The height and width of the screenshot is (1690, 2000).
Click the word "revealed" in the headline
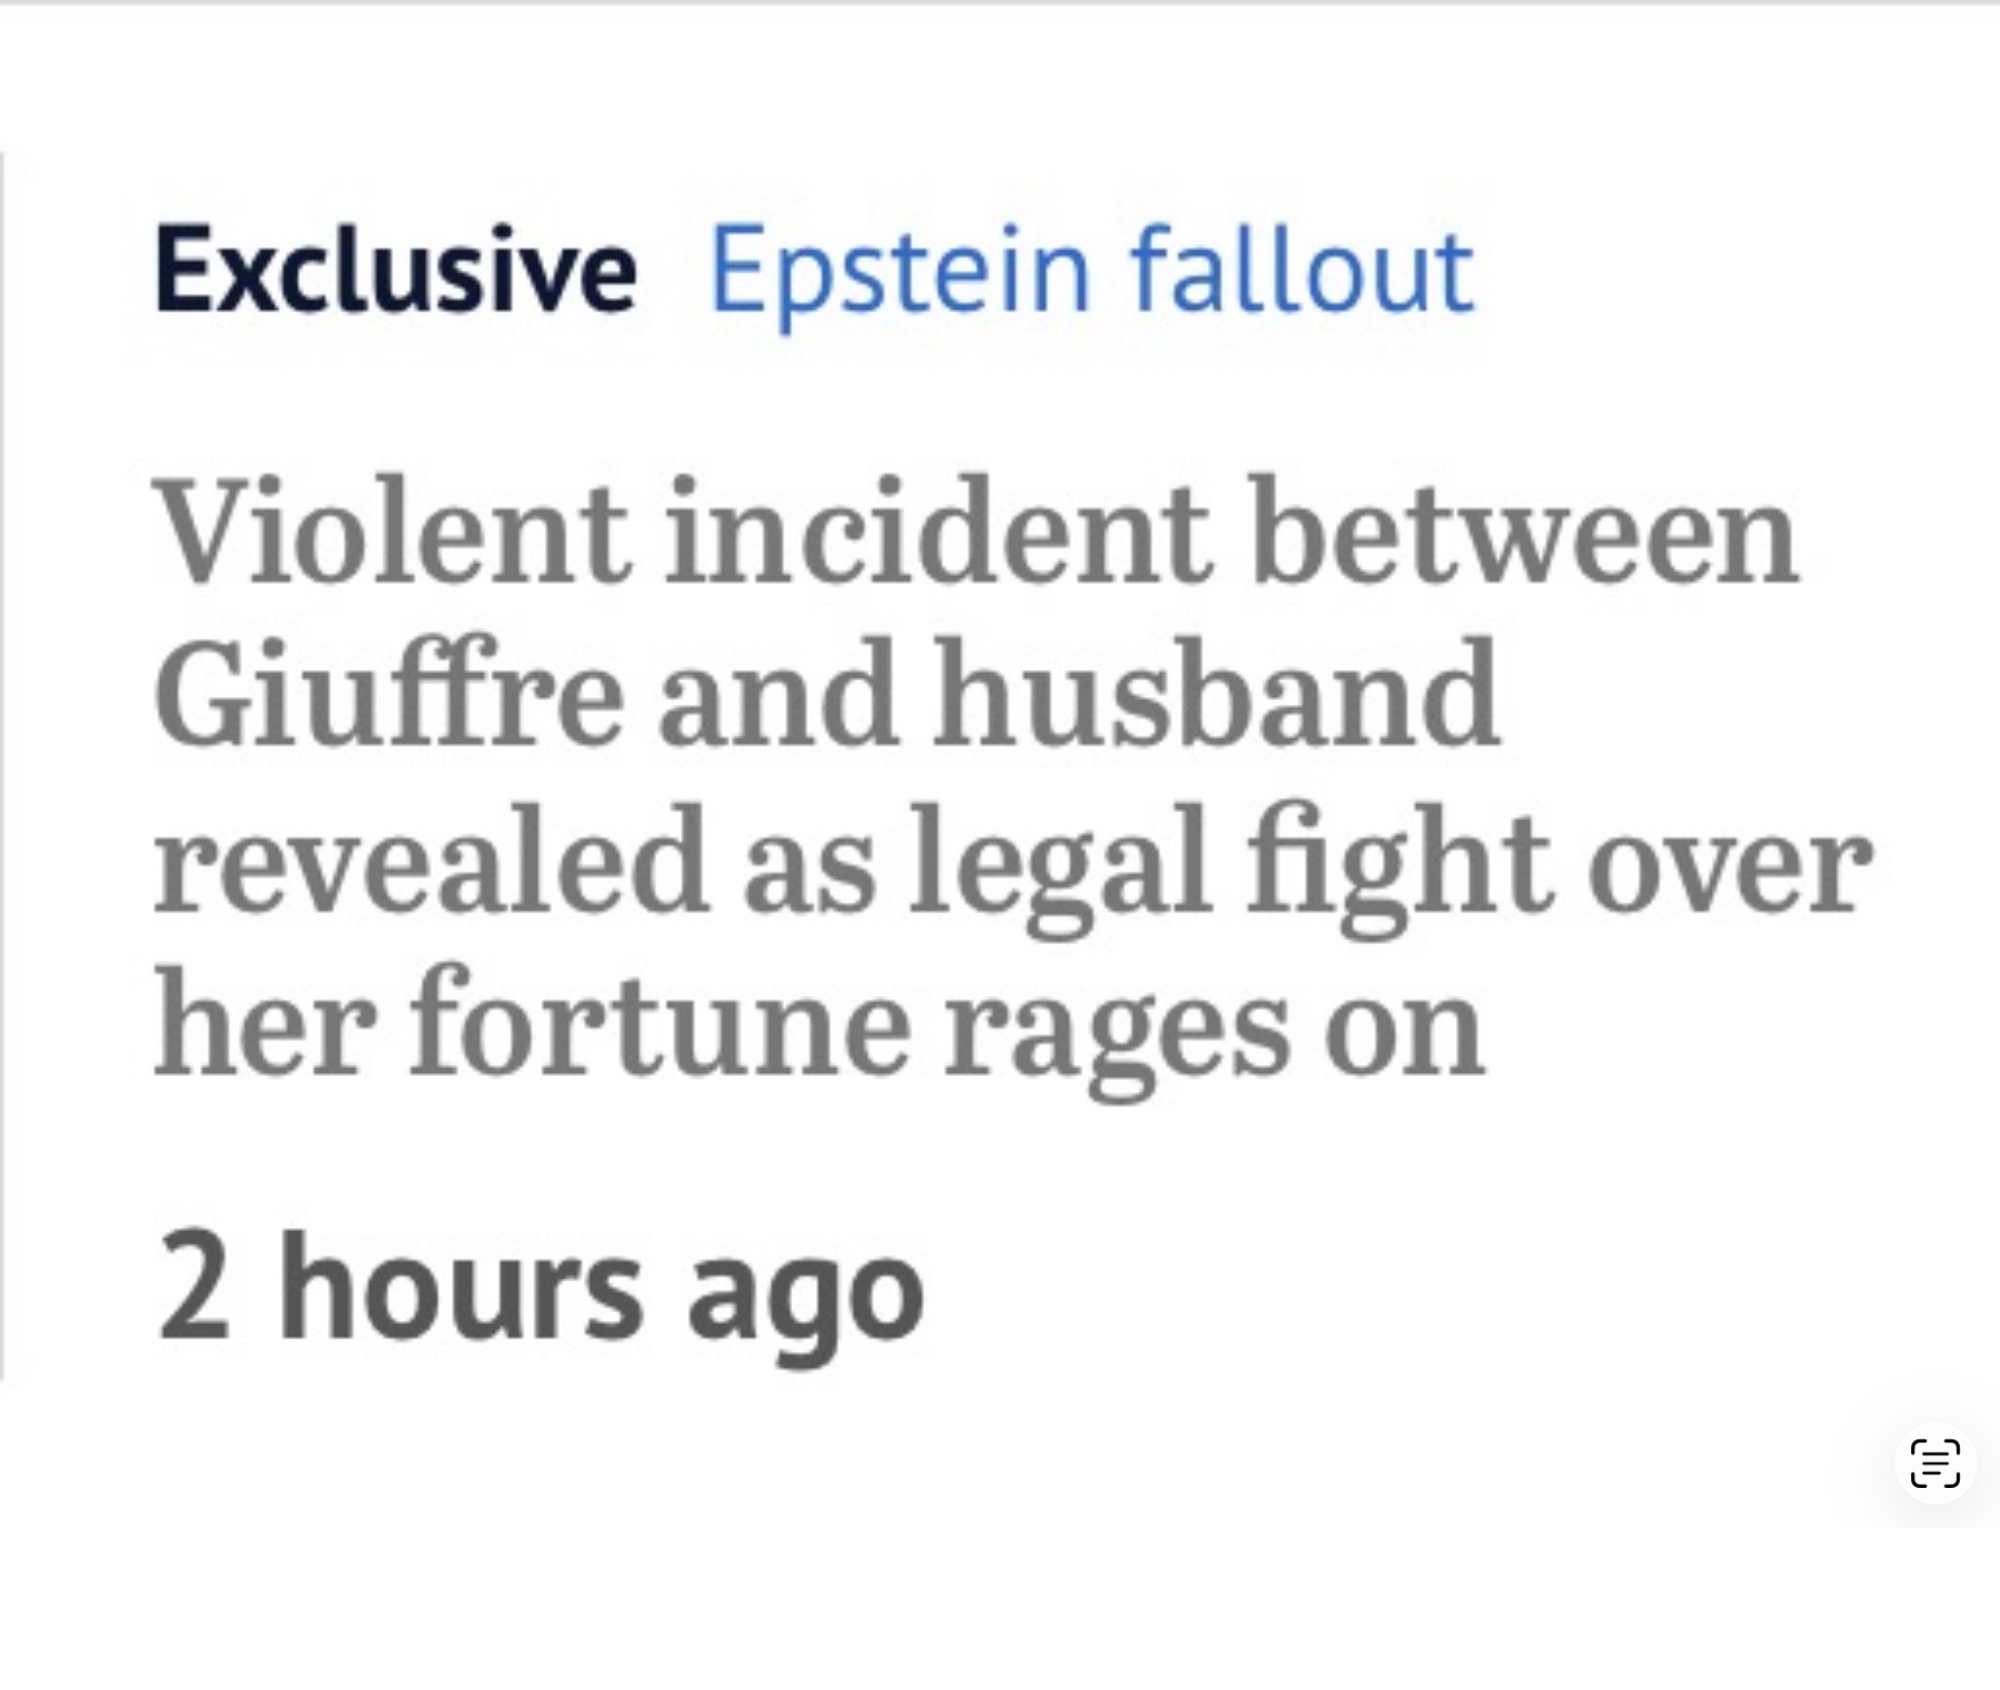(431, 860)
